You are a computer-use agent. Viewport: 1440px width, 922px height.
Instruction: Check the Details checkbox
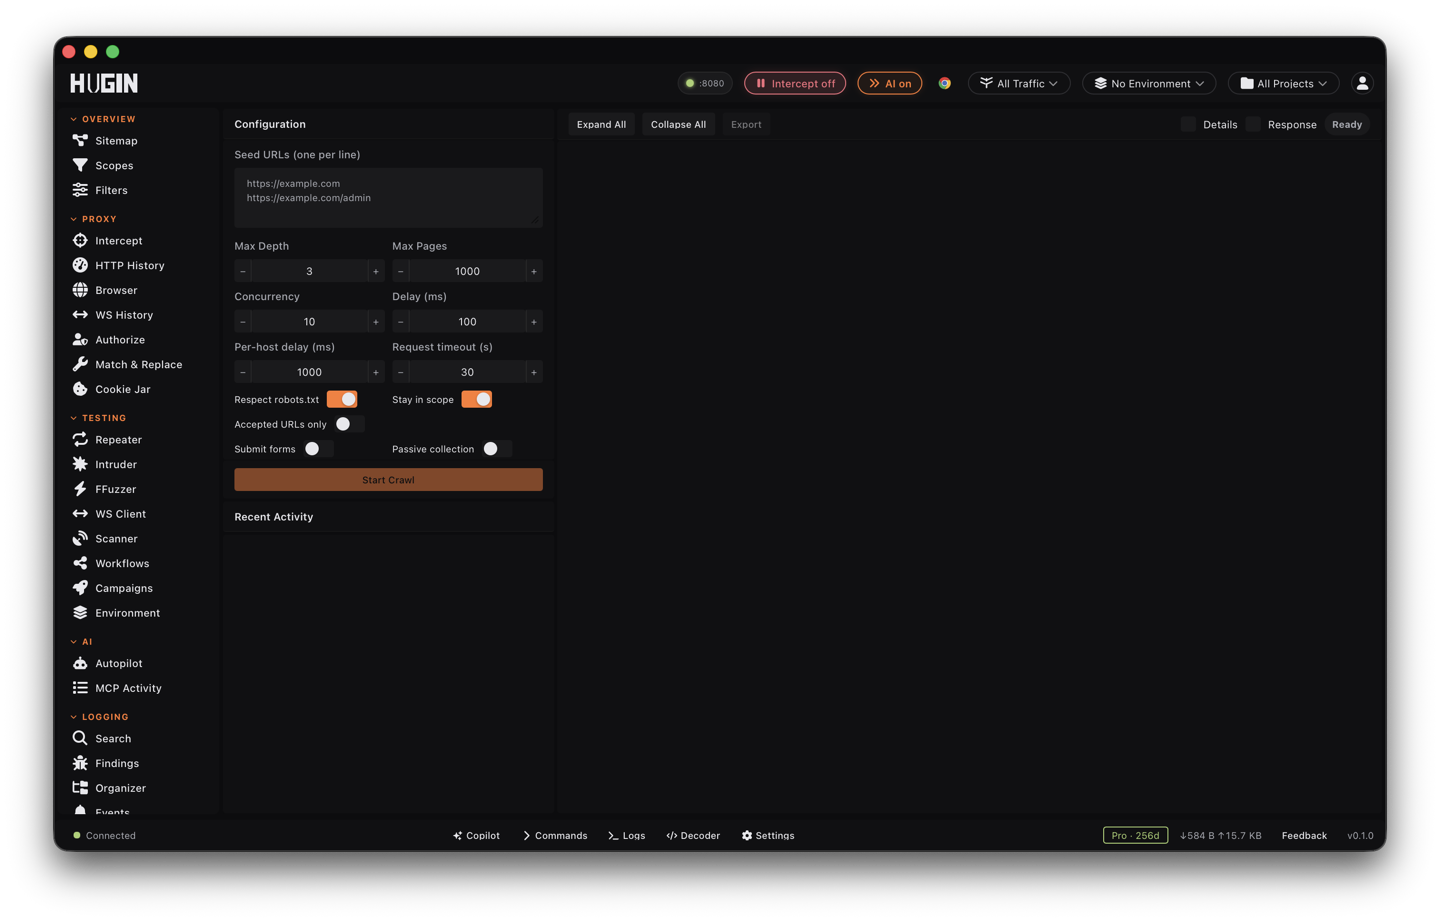1188,124
